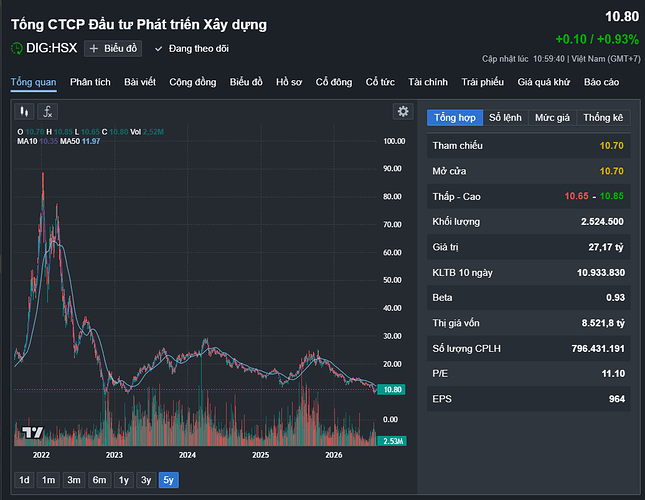The width and height of the screenshot is (645, 500).
Task: Click the Beta value 0.93
Action: pos(615,298)
